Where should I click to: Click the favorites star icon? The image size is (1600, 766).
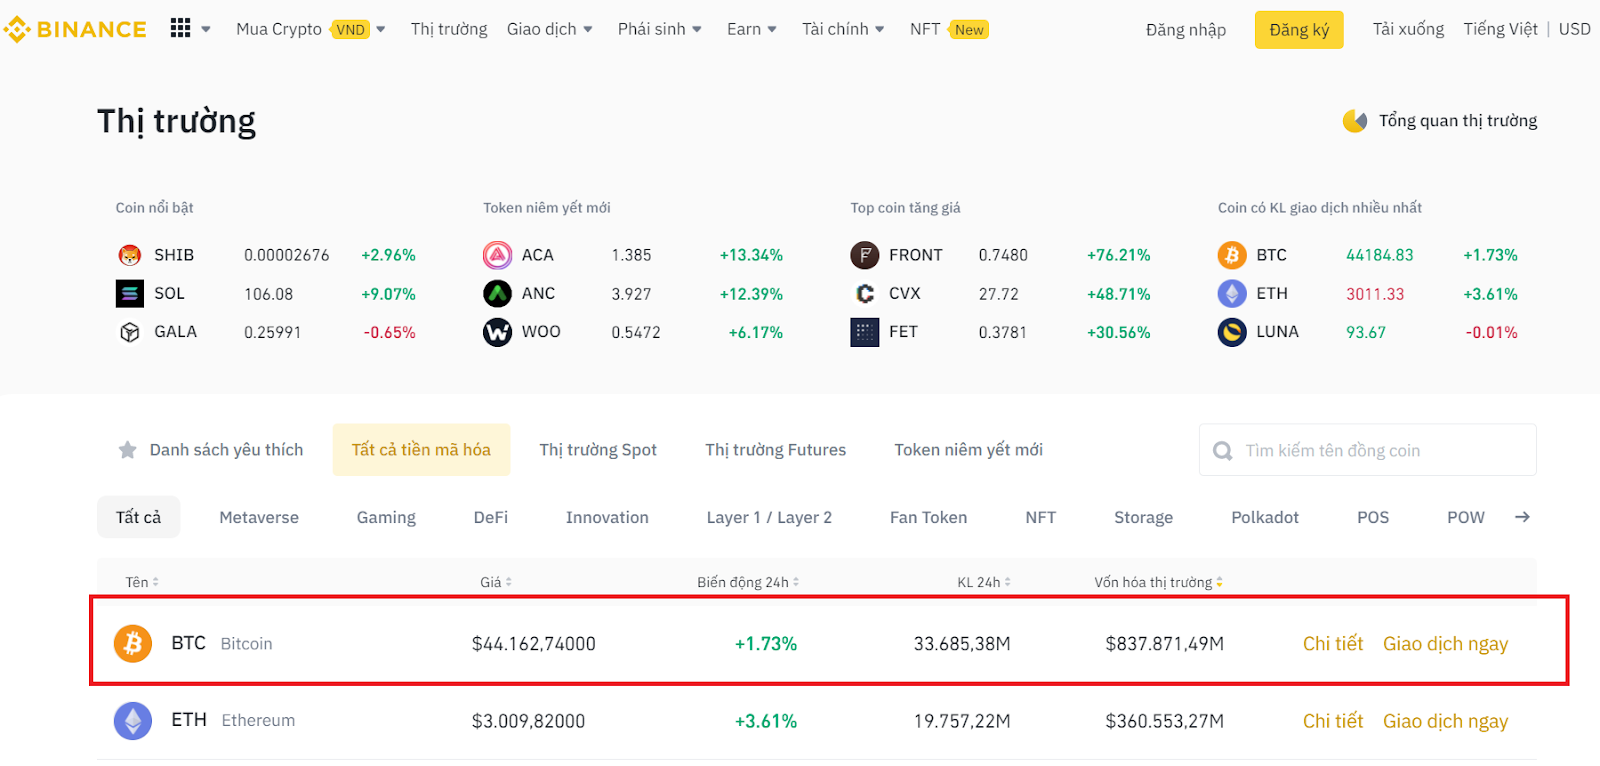pos(127,450)
